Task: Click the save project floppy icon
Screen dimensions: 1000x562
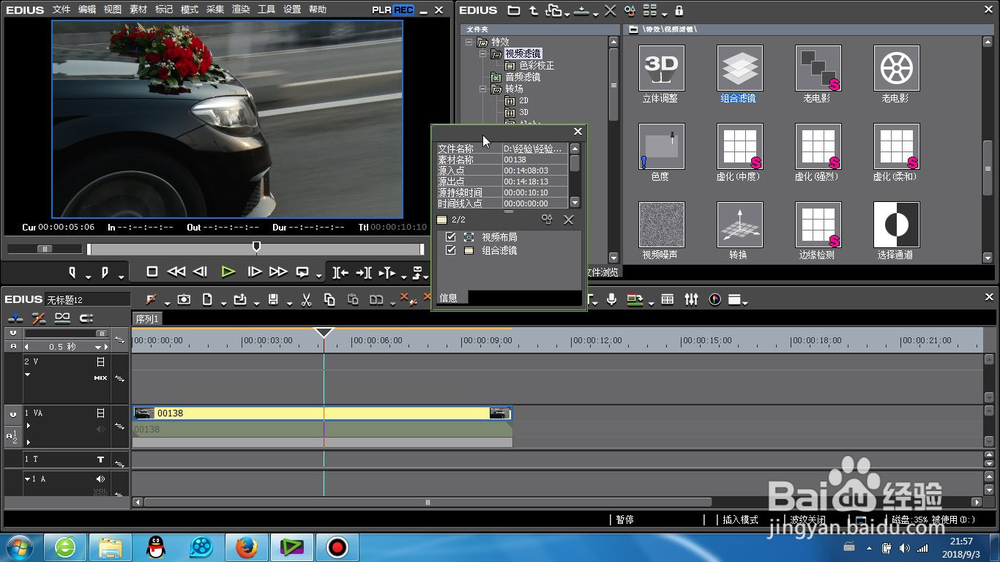Action: [x=273, y=299]
